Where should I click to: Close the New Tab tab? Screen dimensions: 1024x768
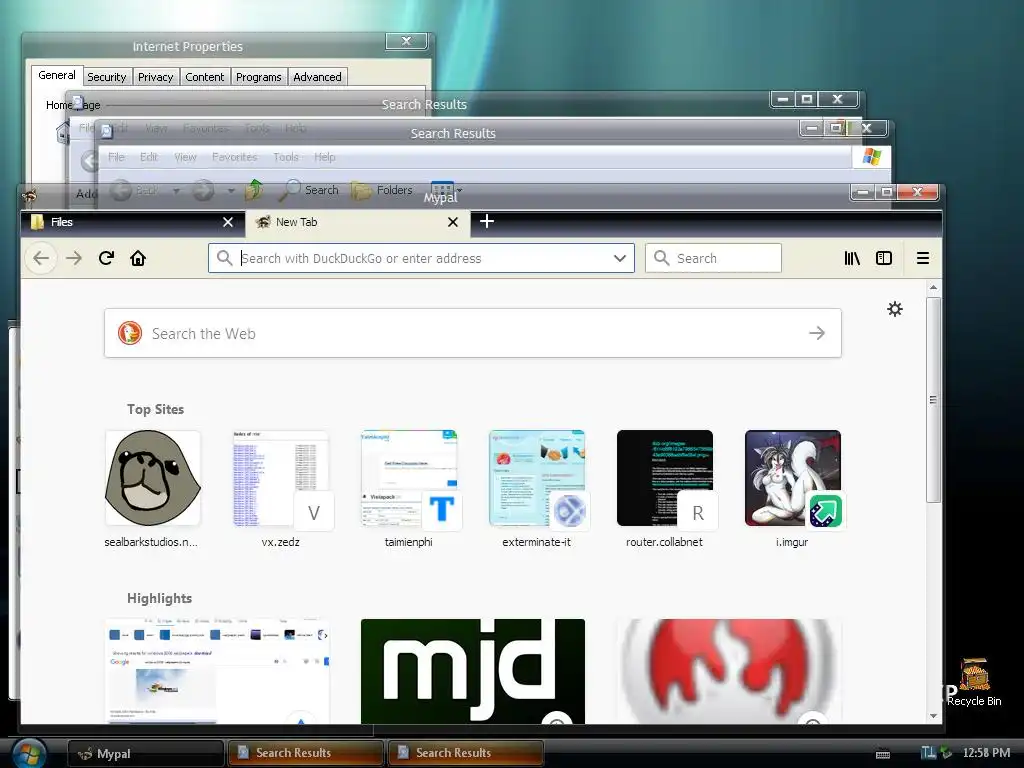tap(453, 222)
